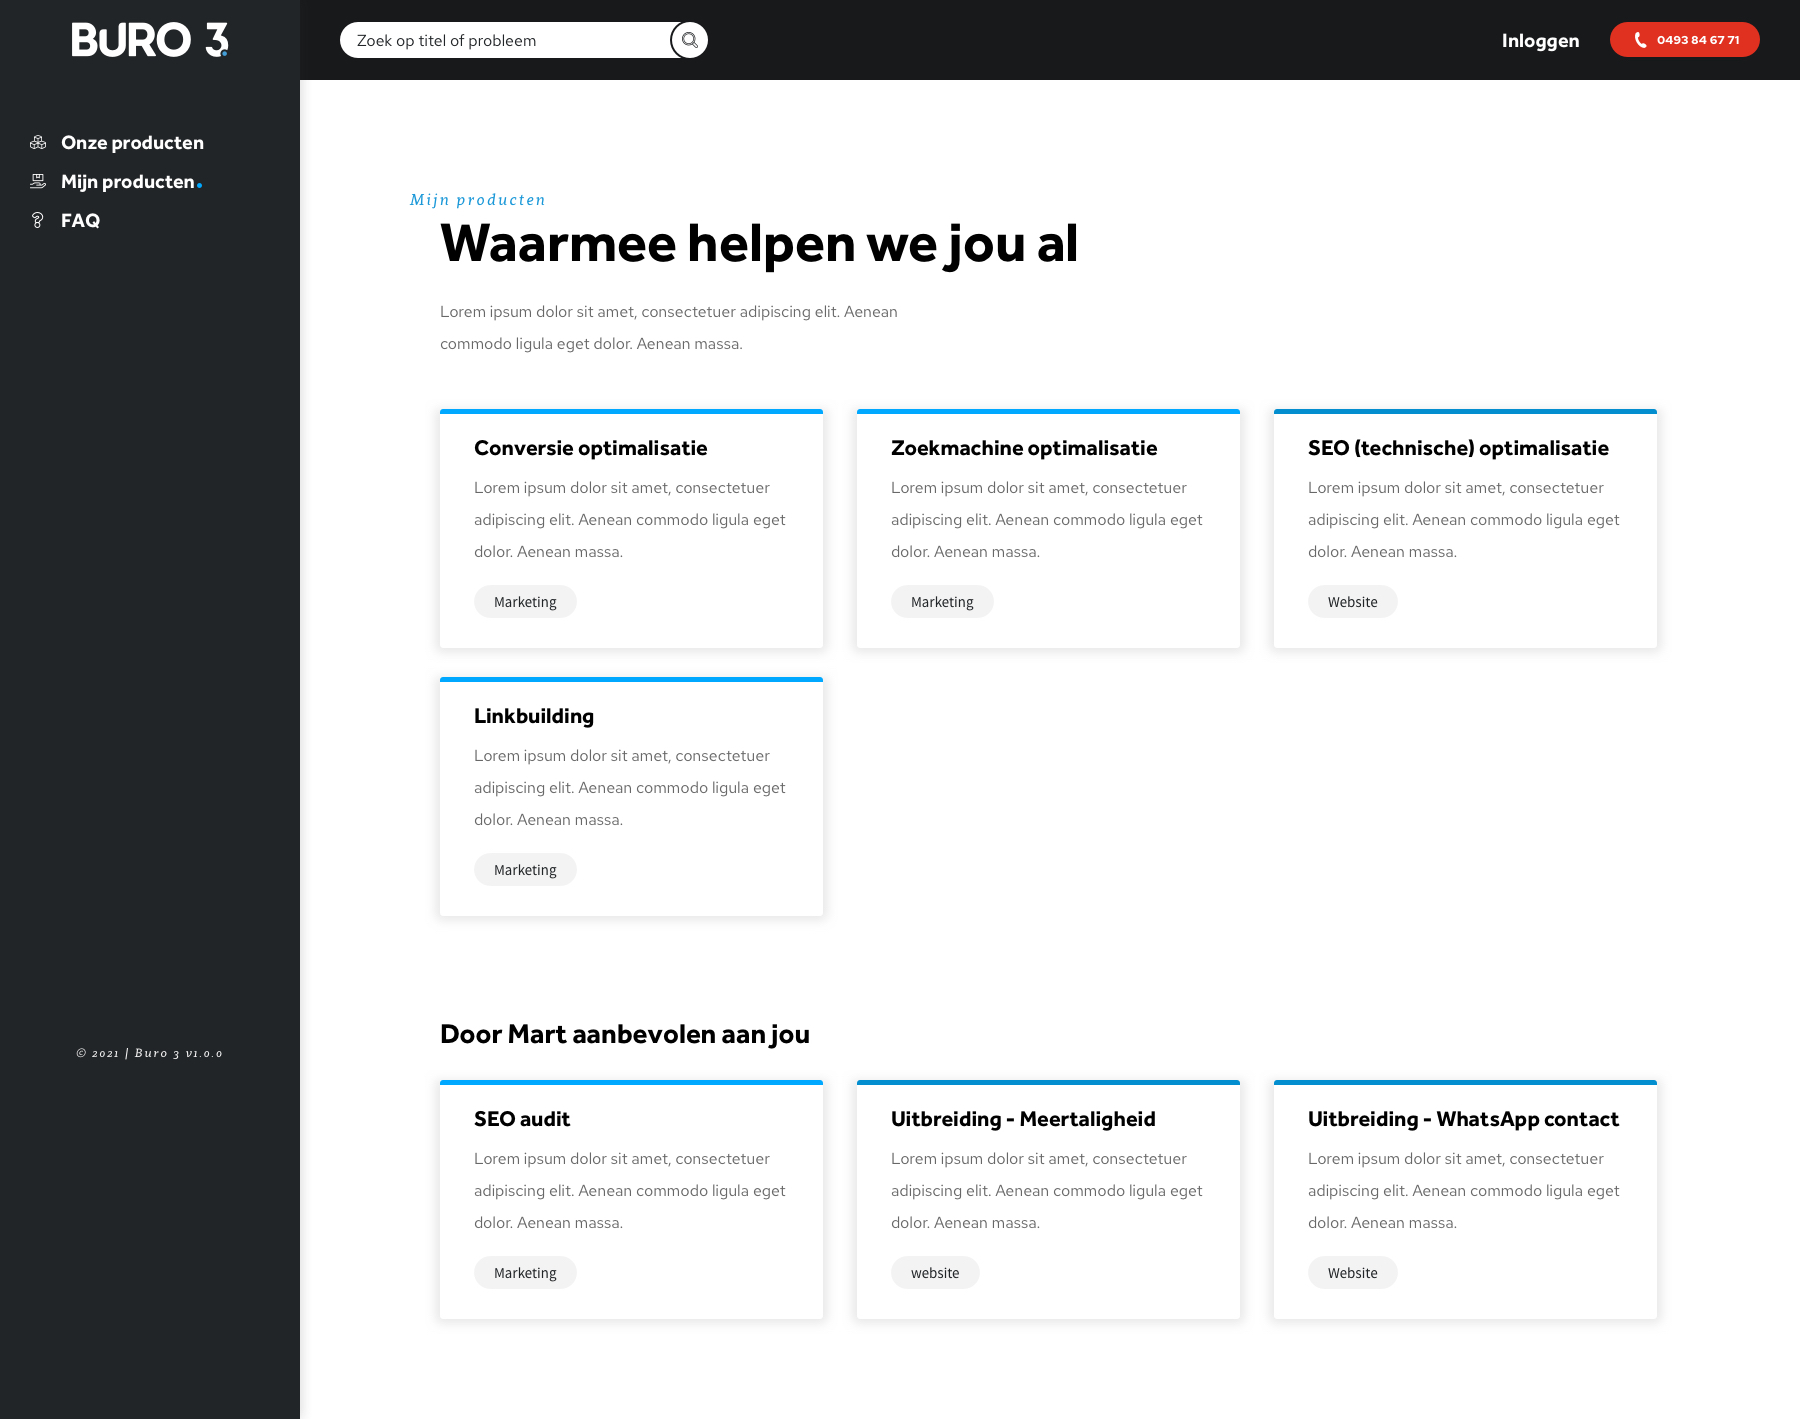Screen dimensions: 1800x1419
Task: Click the Buro 3 logo
Action: pyautogui.click(x=150, y=40)
